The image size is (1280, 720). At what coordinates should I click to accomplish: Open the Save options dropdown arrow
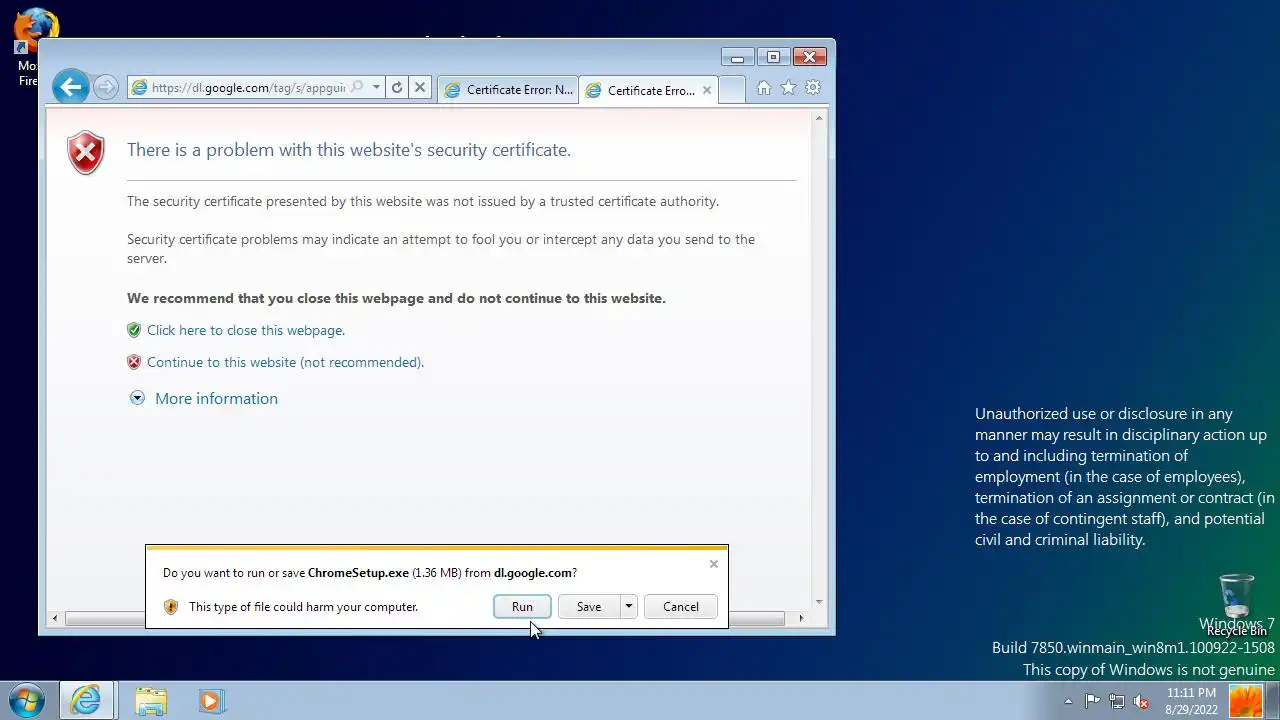coord(628,607)
